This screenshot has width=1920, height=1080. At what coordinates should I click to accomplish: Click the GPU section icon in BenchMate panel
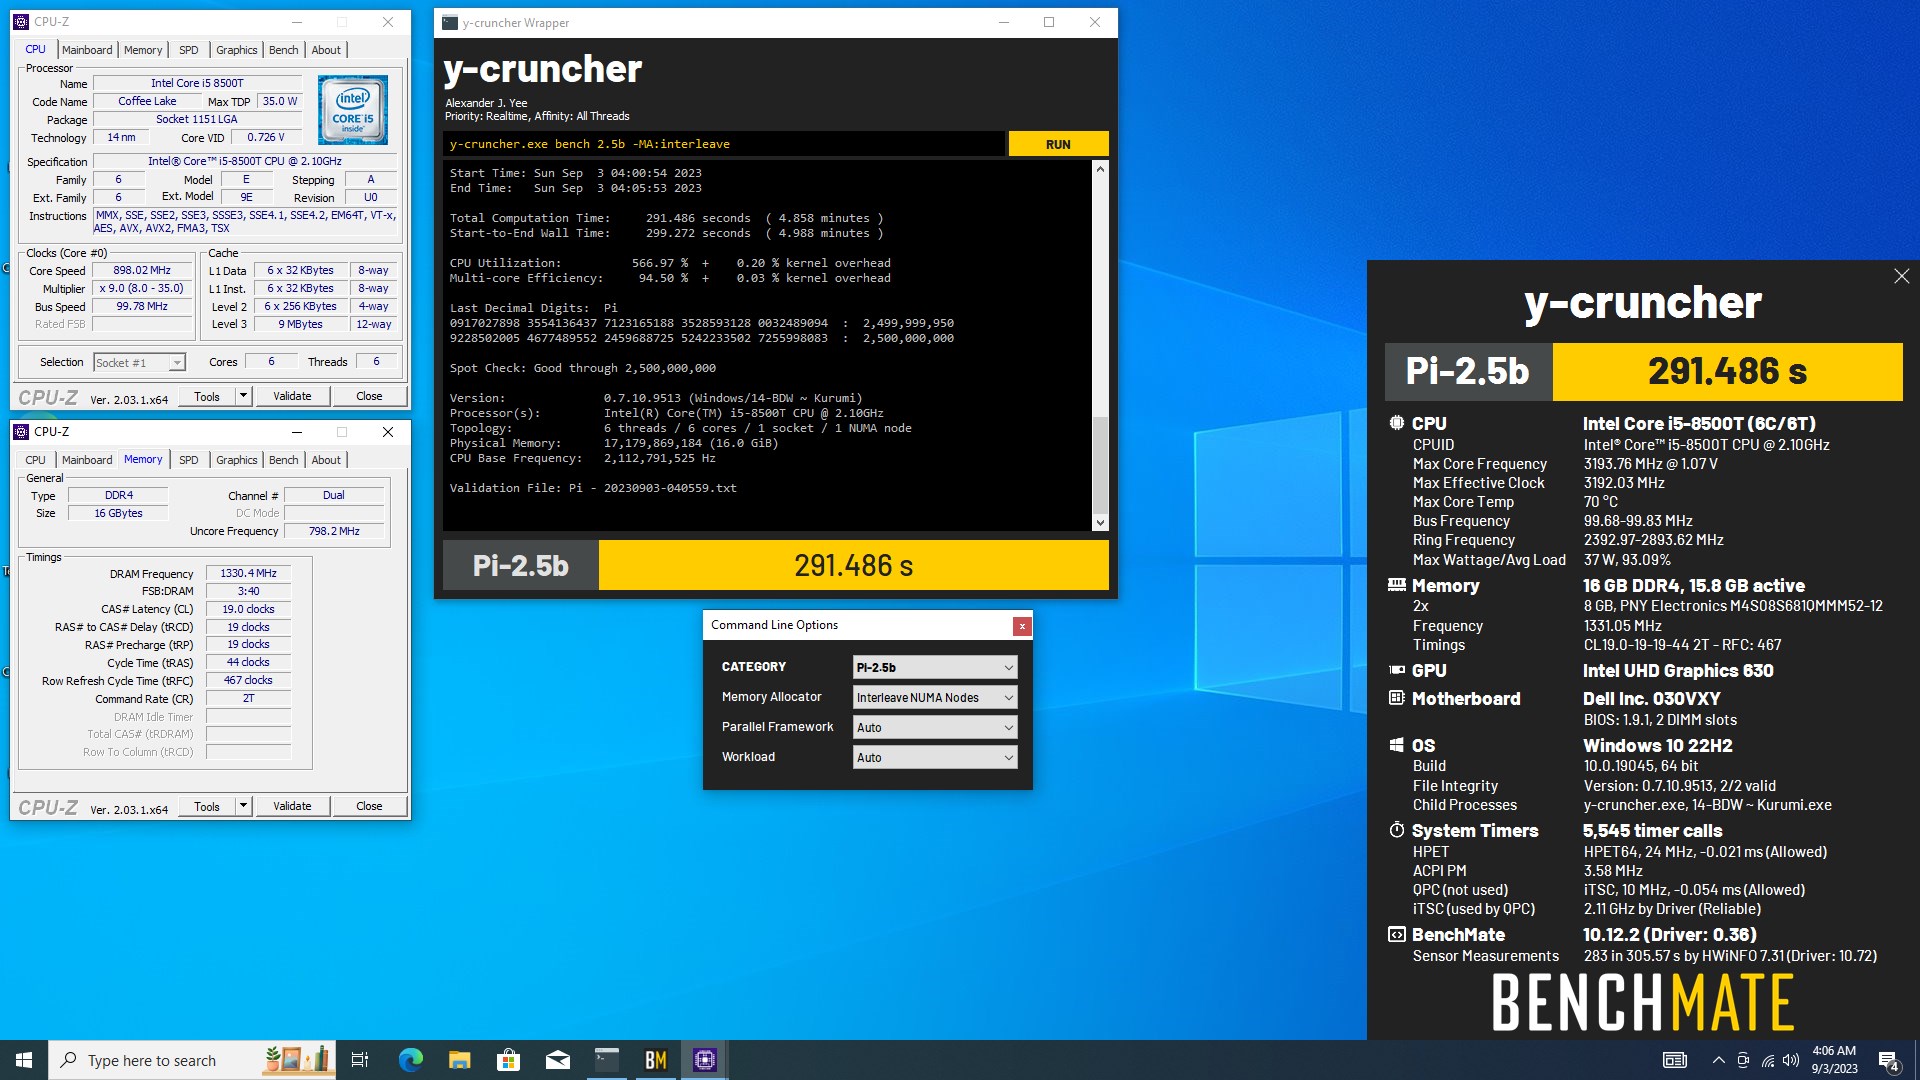click(1396, 670)
